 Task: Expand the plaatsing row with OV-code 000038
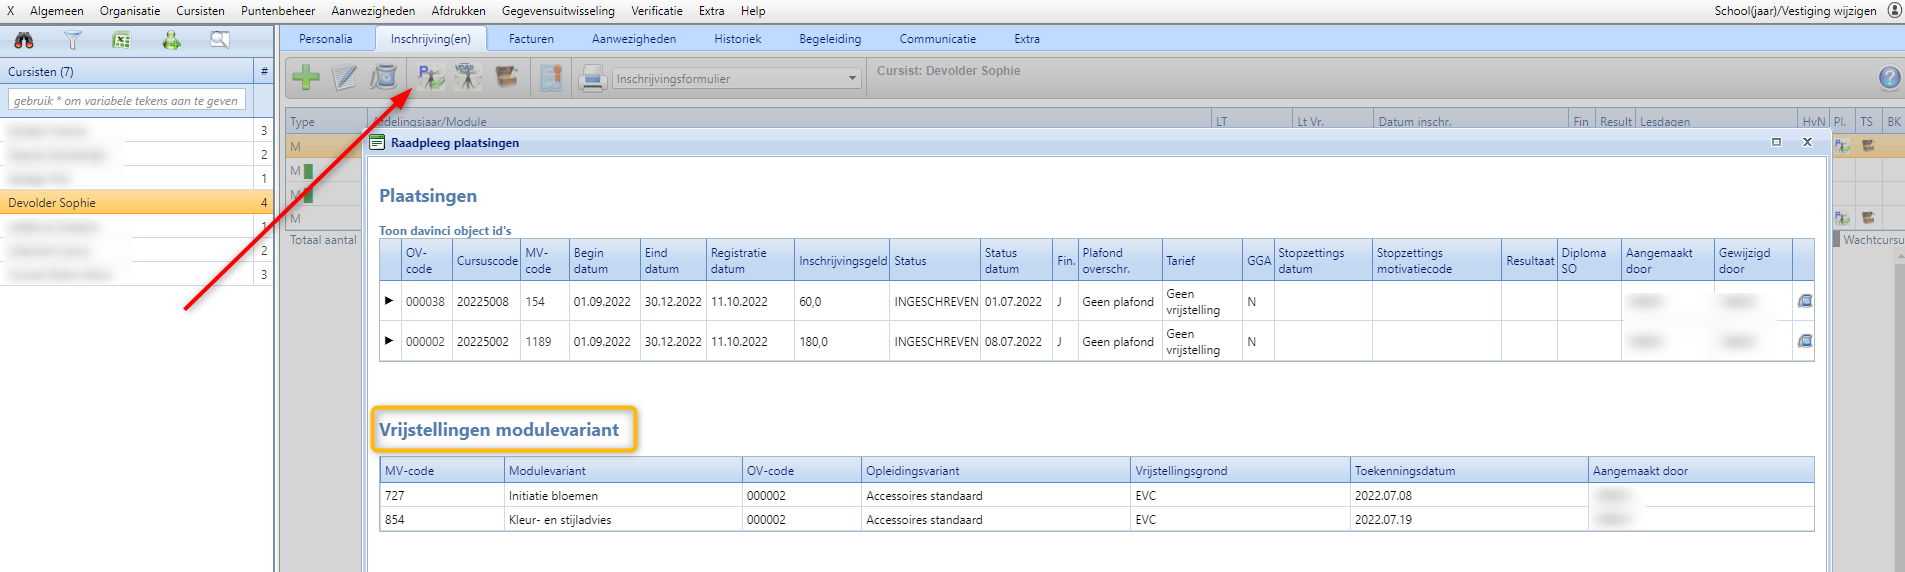(389, 300)
